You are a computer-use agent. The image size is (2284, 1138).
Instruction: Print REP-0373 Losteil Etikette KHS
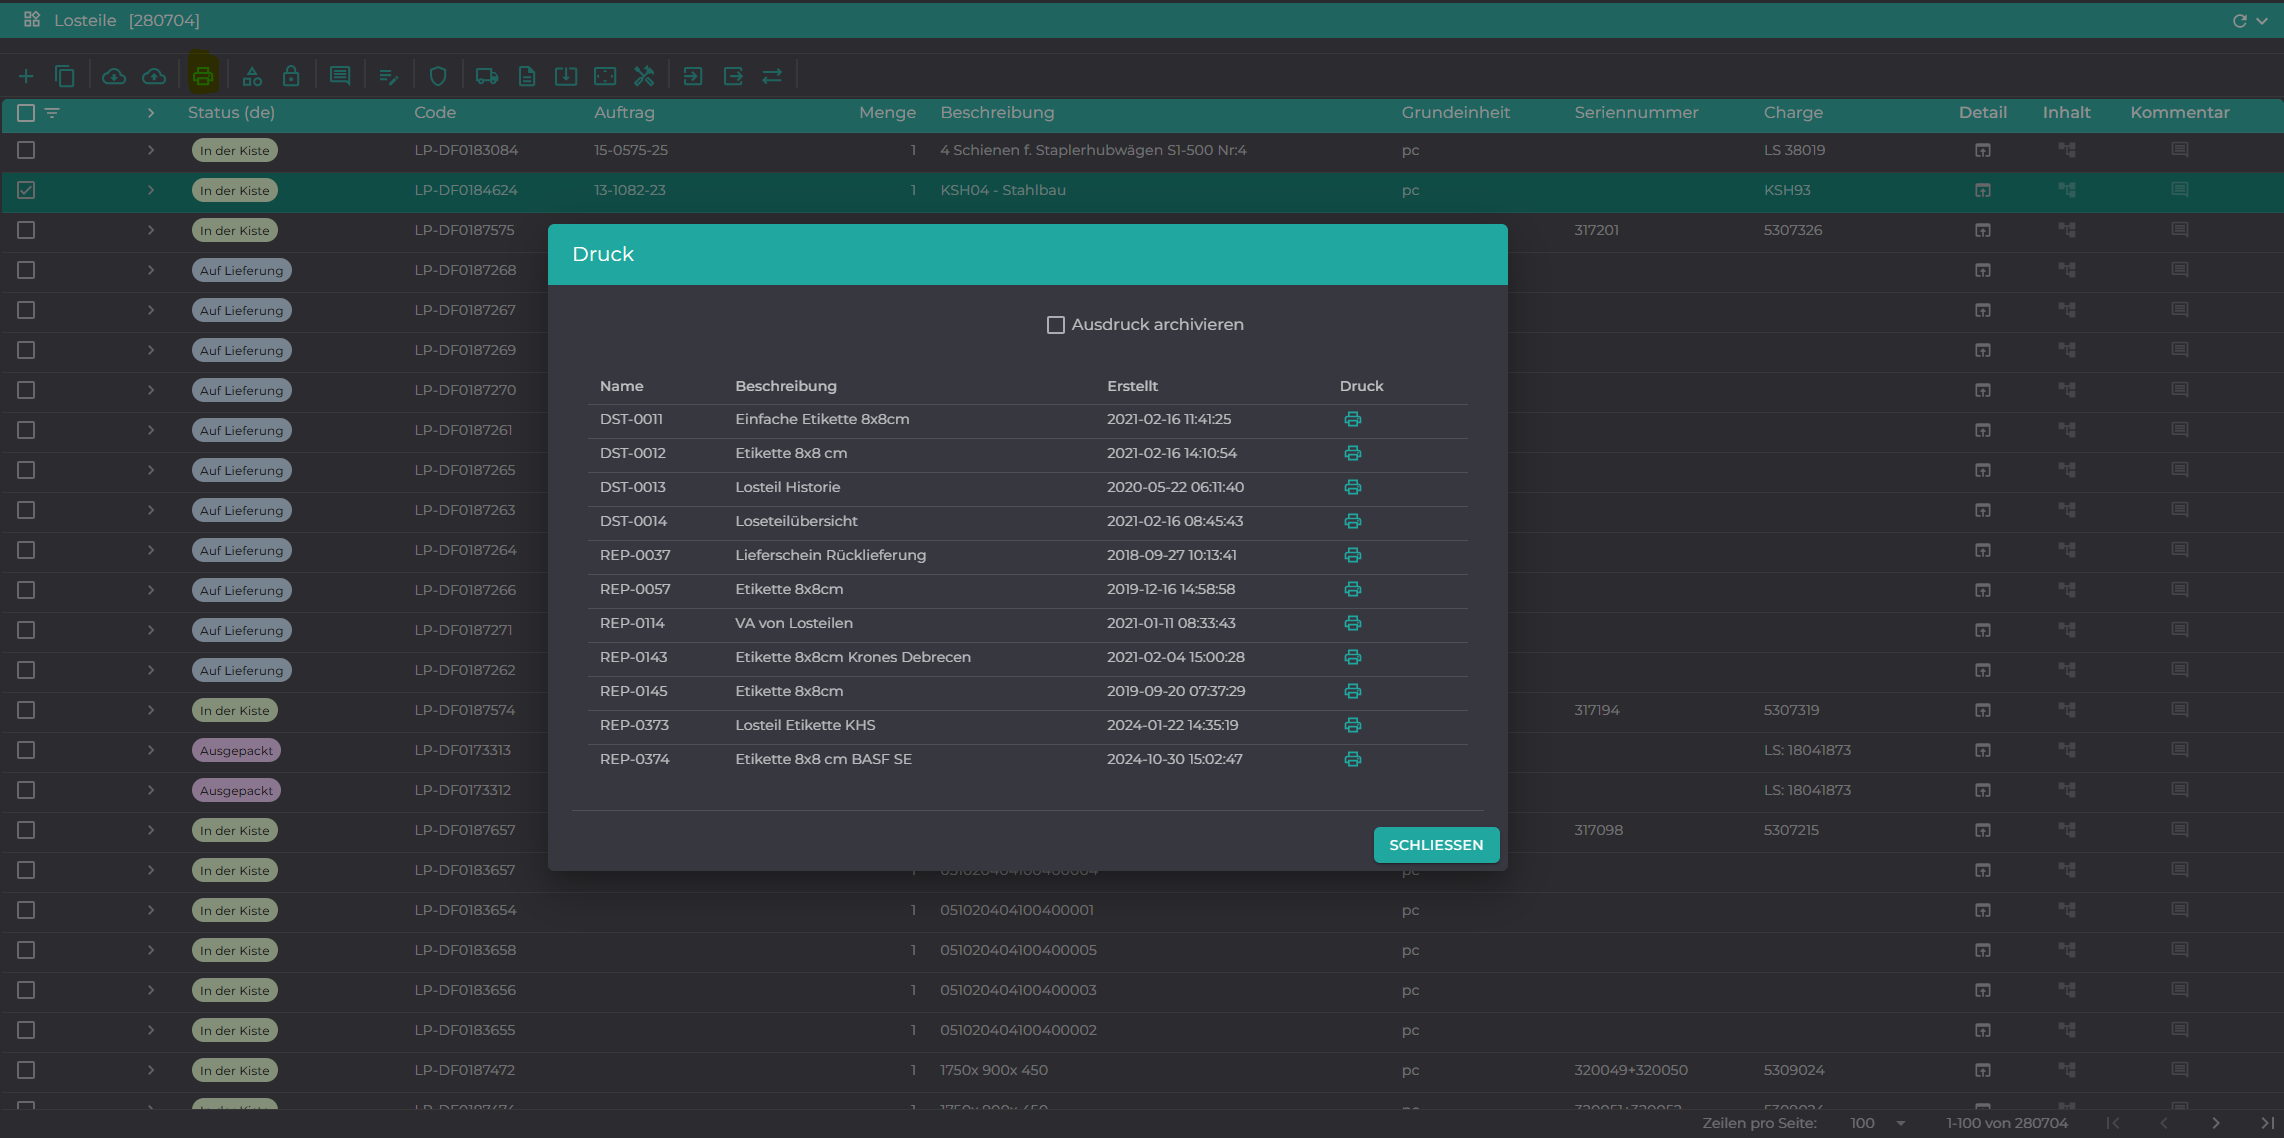click(1353, 725)
